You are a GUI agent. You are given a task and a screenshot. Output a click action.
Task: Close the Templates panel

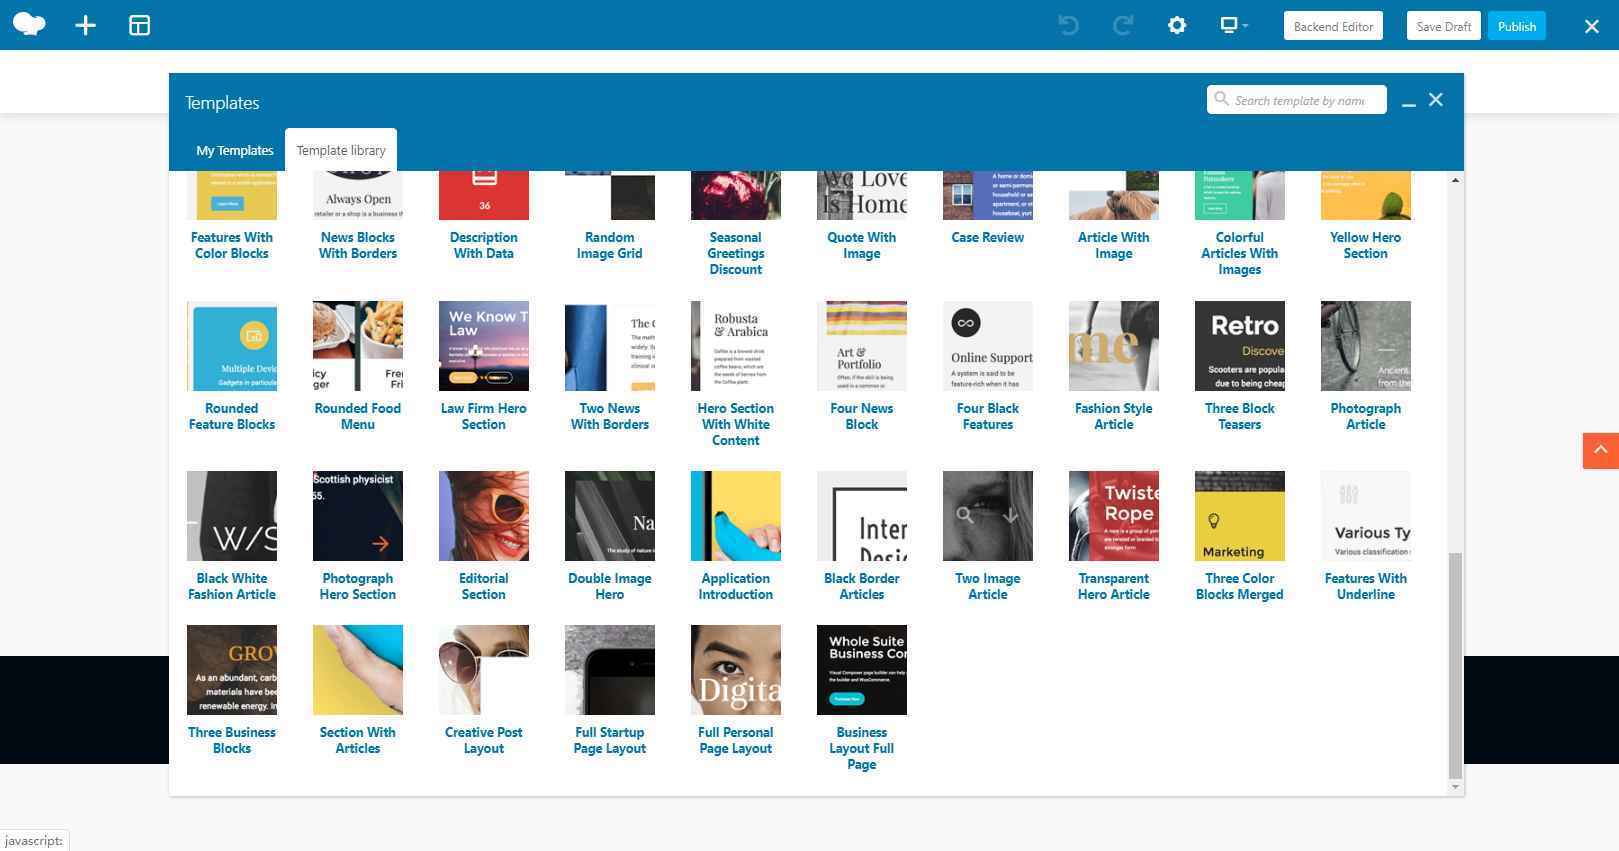1436,100
